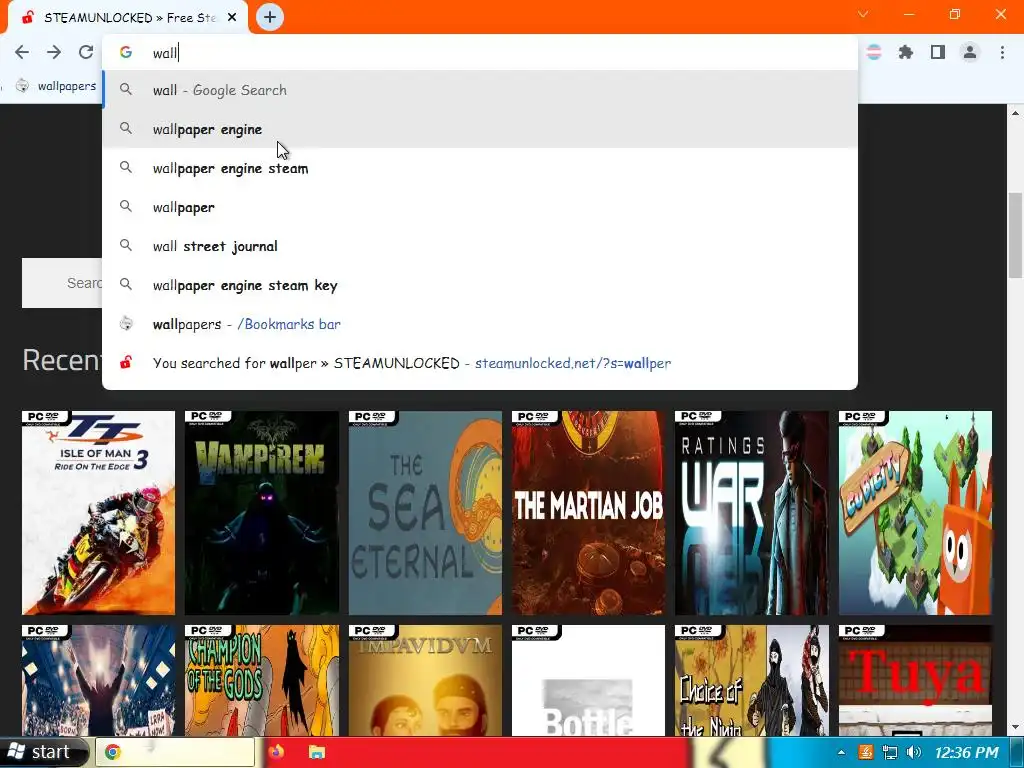Image resolution: width=1024 pixels, height=768 pixels.
Task: Show hidden tray icons arrow
Action: coord(841,753)
